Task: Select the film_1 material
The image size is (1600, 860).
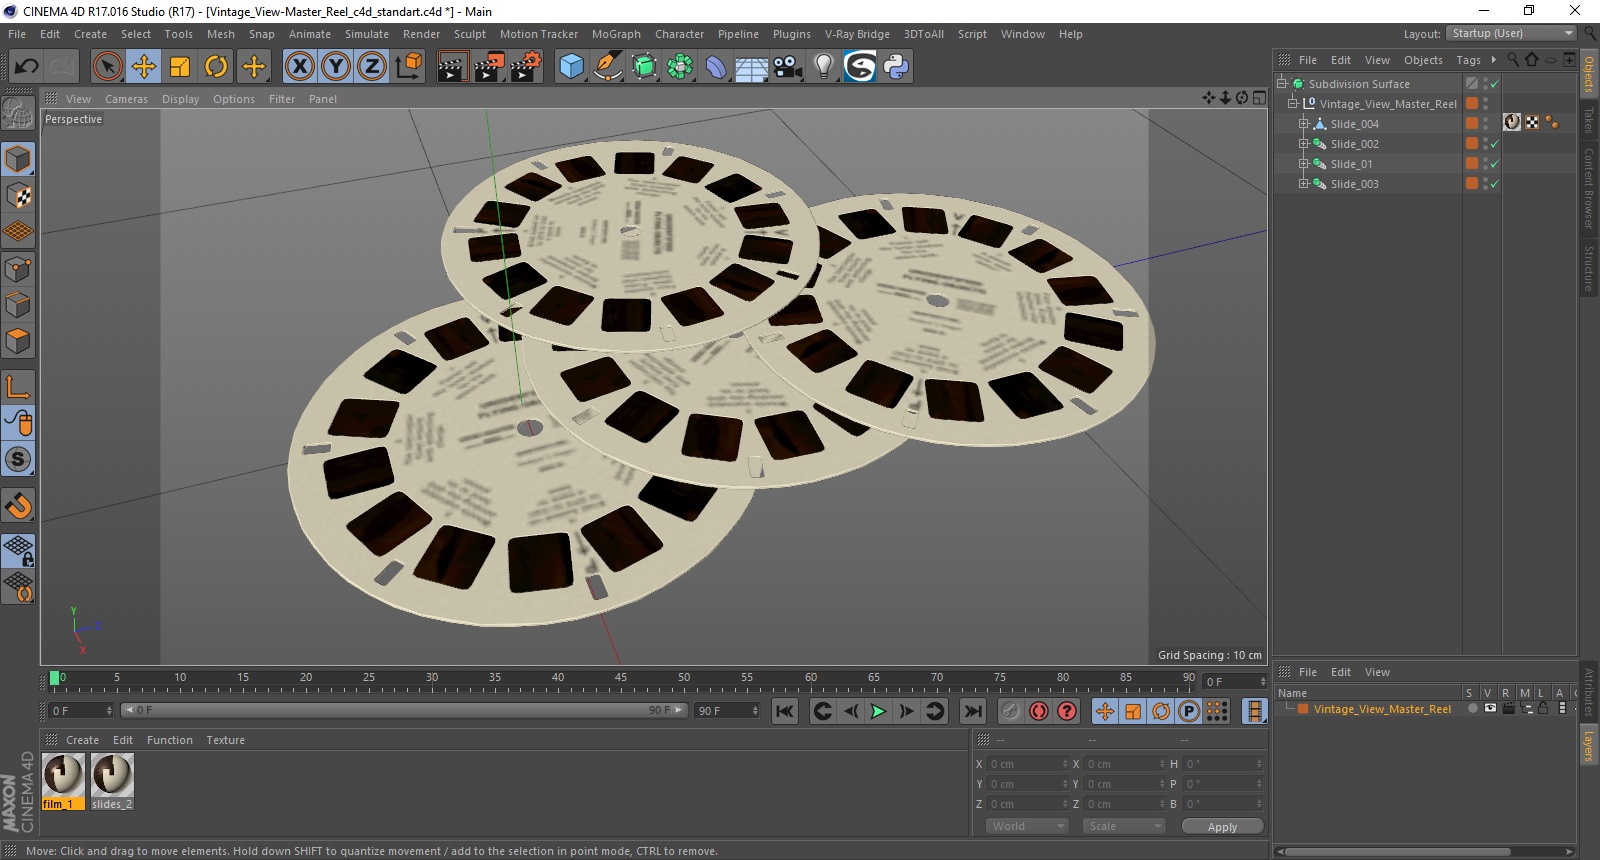Action: tap(63, 781)
